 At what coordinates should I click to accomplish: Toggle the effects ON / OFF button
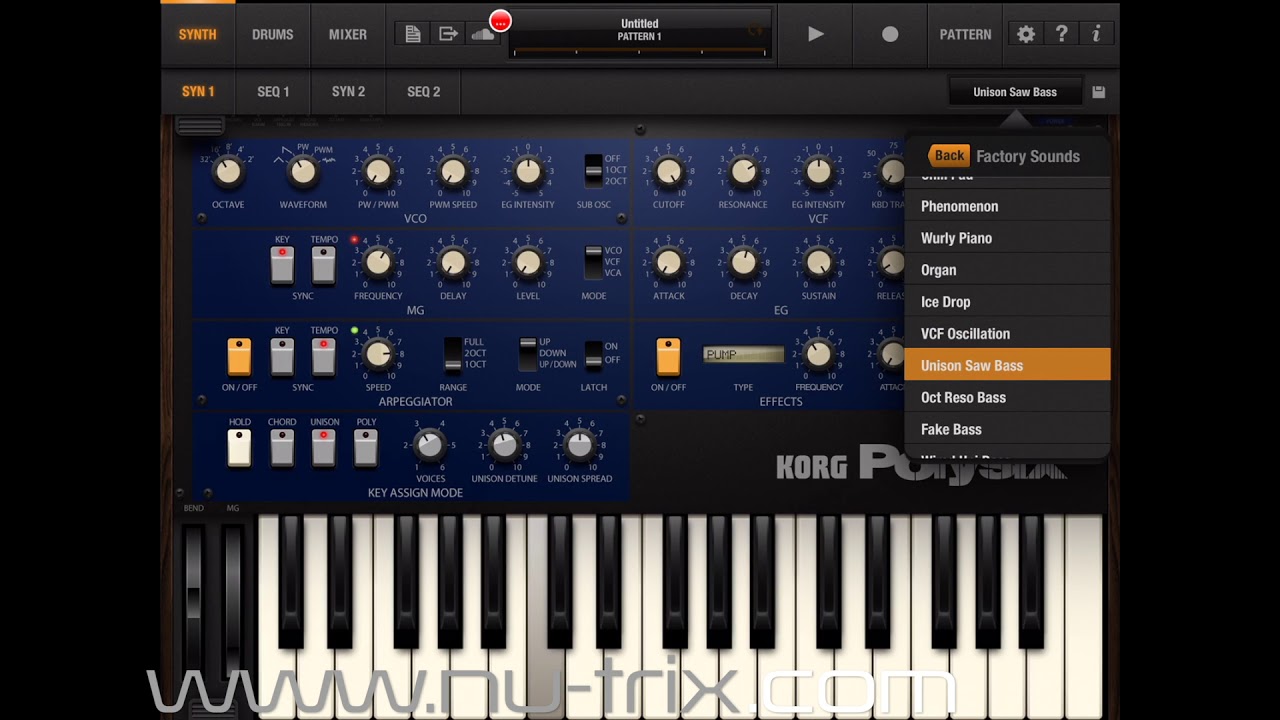(x=668, y=357)
